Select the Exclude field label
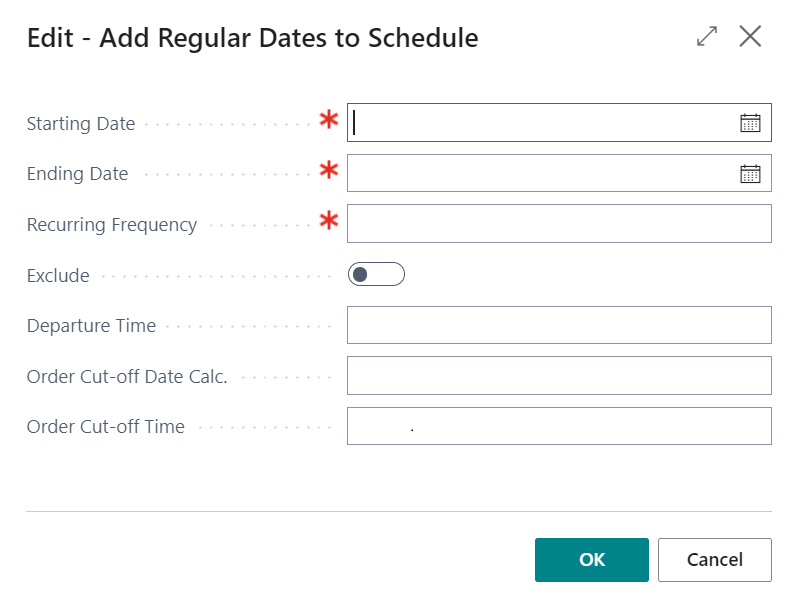The width and height of the screenshot is (802, 607). 57,275
